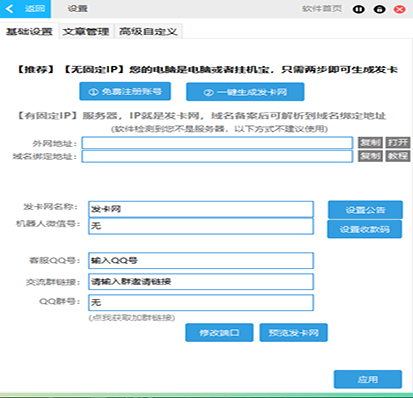
Task: Click the lock circle icon in title bar
Action: 379,9
